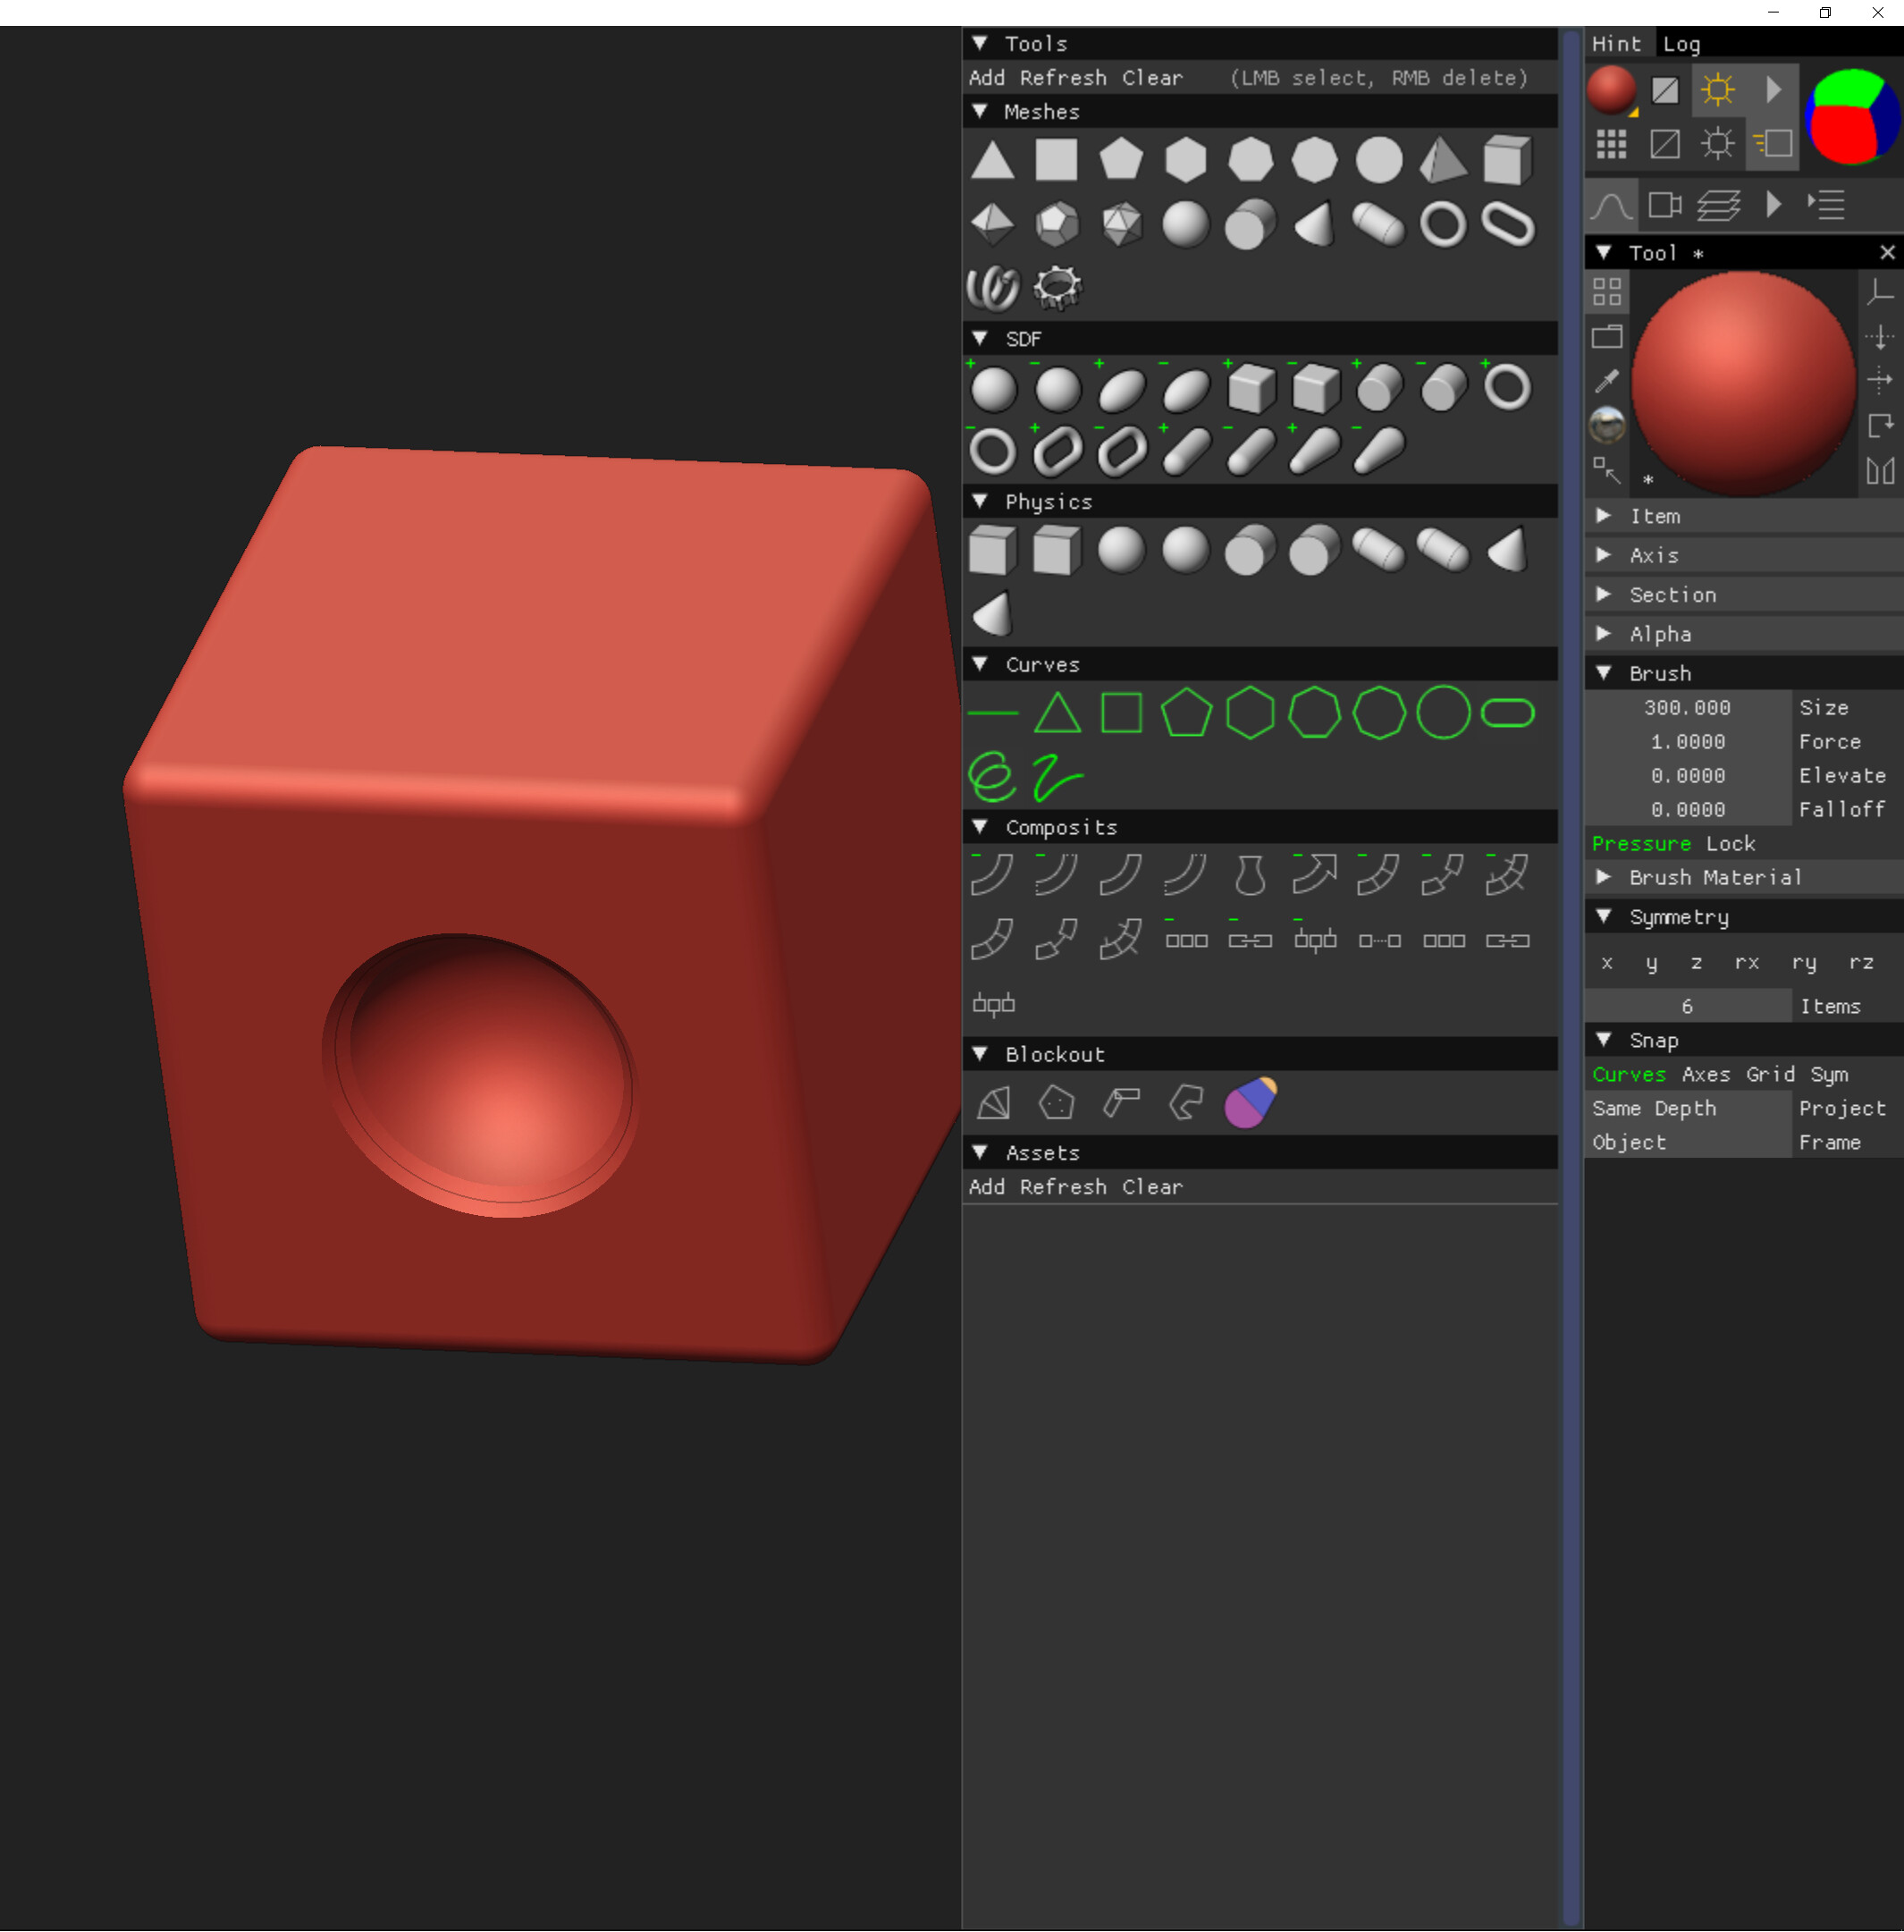Image resolution: width=1904 pixels, height=1932 pixels.
Task: Choose the gear mesh primitive
Action: tap(1057, 289)
